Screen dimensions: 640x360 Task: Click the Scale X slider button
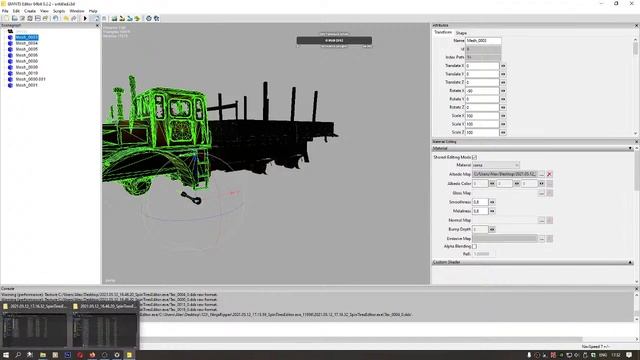pyautogui.click(x=503, y=116)
